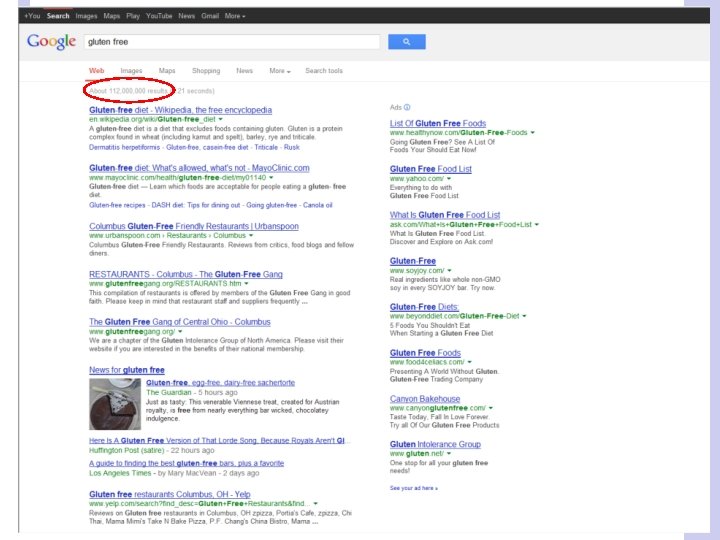Open the +You link in top bar
This screenshot has width=720, height=540.
[x=32, y=16]
